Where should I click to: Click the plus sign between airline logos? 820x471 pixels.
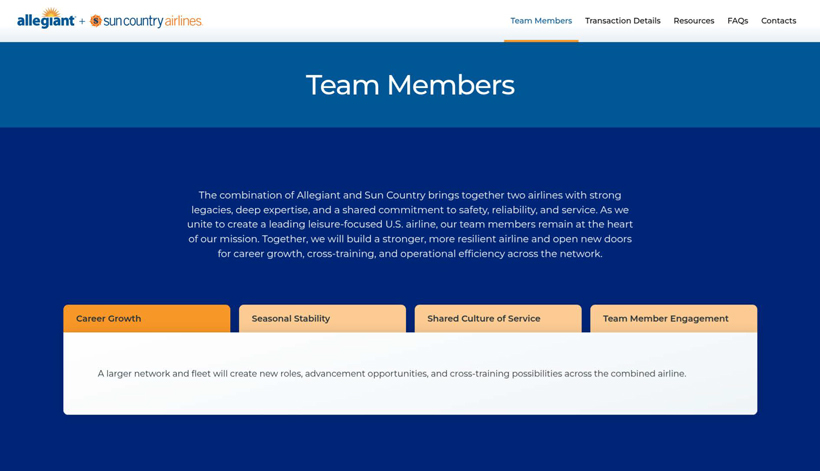82,21
